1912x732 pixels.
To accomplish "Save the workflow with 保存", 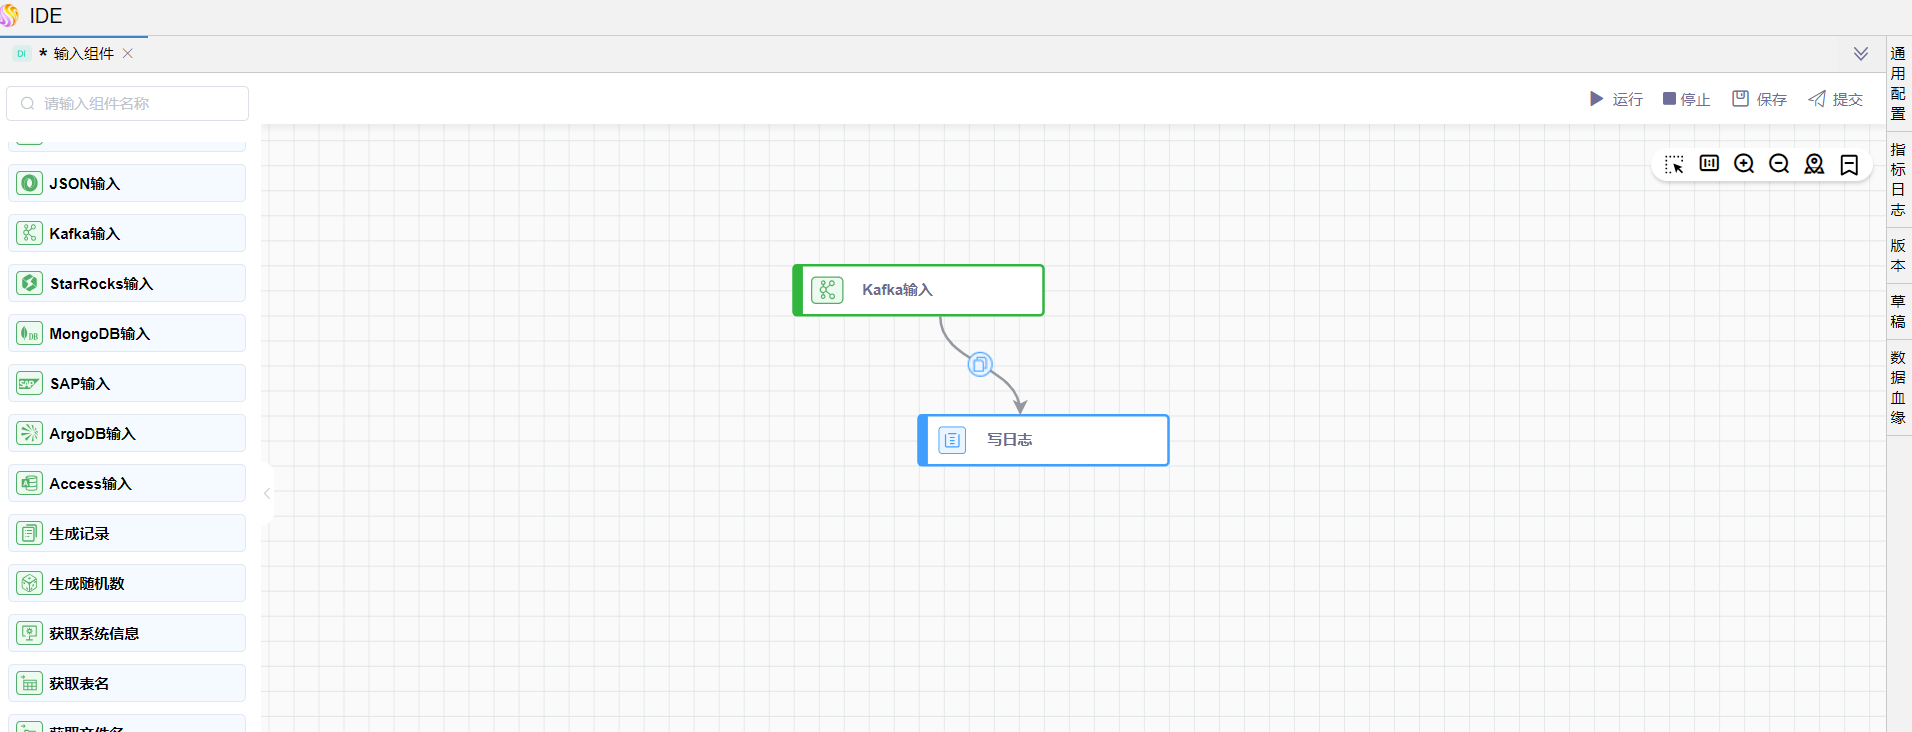I will tap(1760, 99).
